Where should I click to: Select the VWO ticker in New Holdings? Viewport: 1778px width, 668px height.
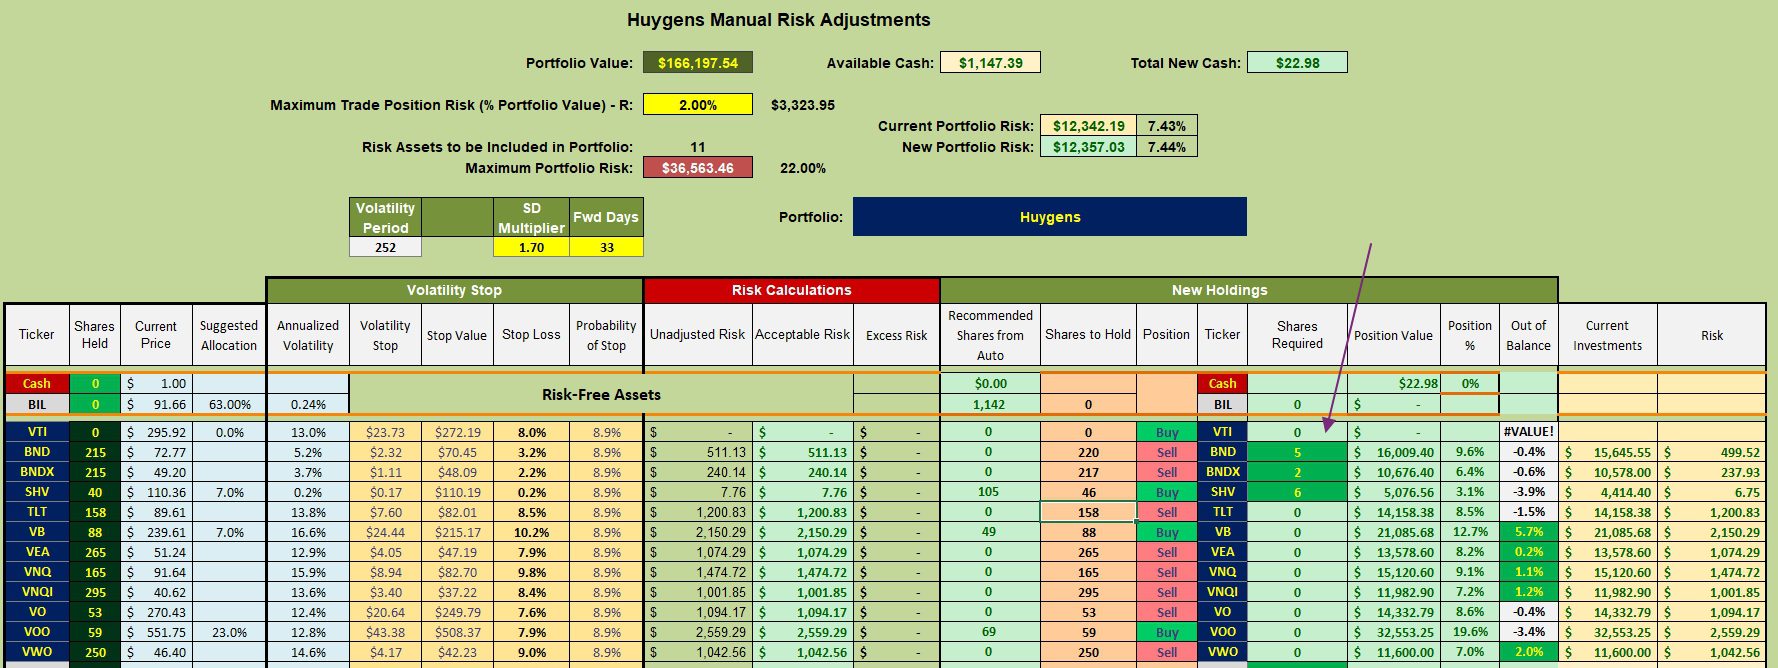click(x=1222, y=652)
